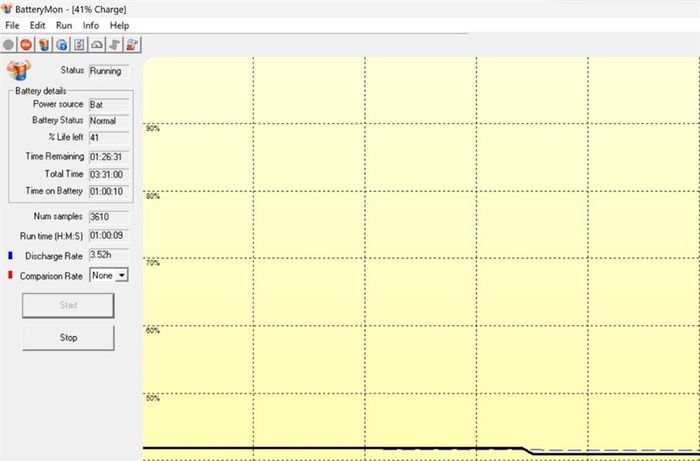This screenshot has height=461, width=700.
Task: Click the gray arrow toolbar icon
Action: (114, 44)
